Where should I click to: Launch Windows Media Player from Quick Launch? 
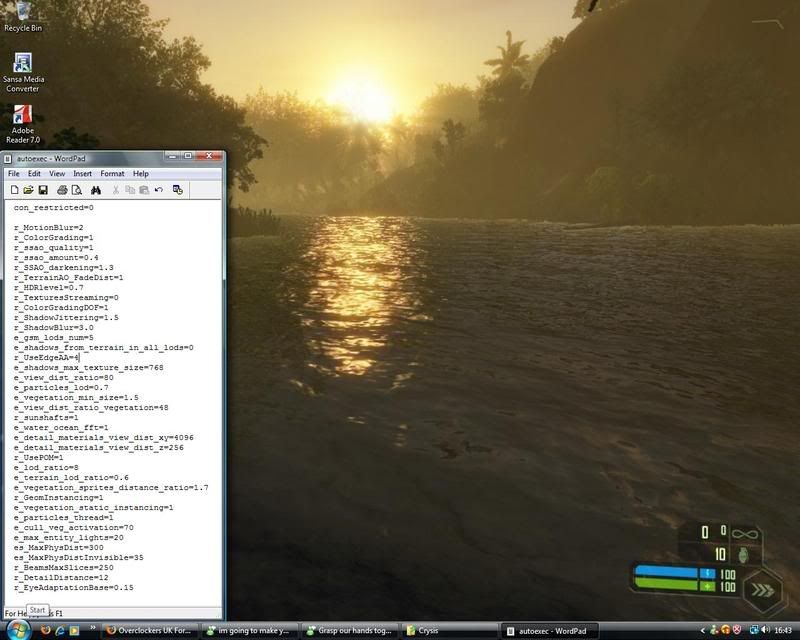point(74,630)
